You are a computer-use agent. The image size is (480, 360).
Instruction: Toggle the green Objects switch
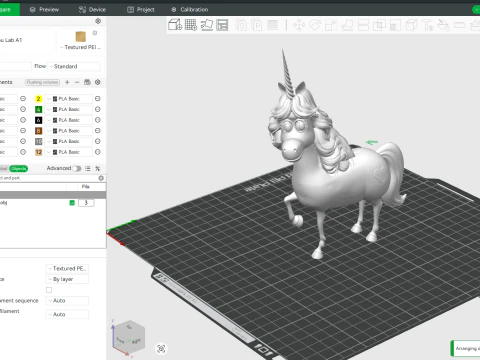tap(18, 168)
